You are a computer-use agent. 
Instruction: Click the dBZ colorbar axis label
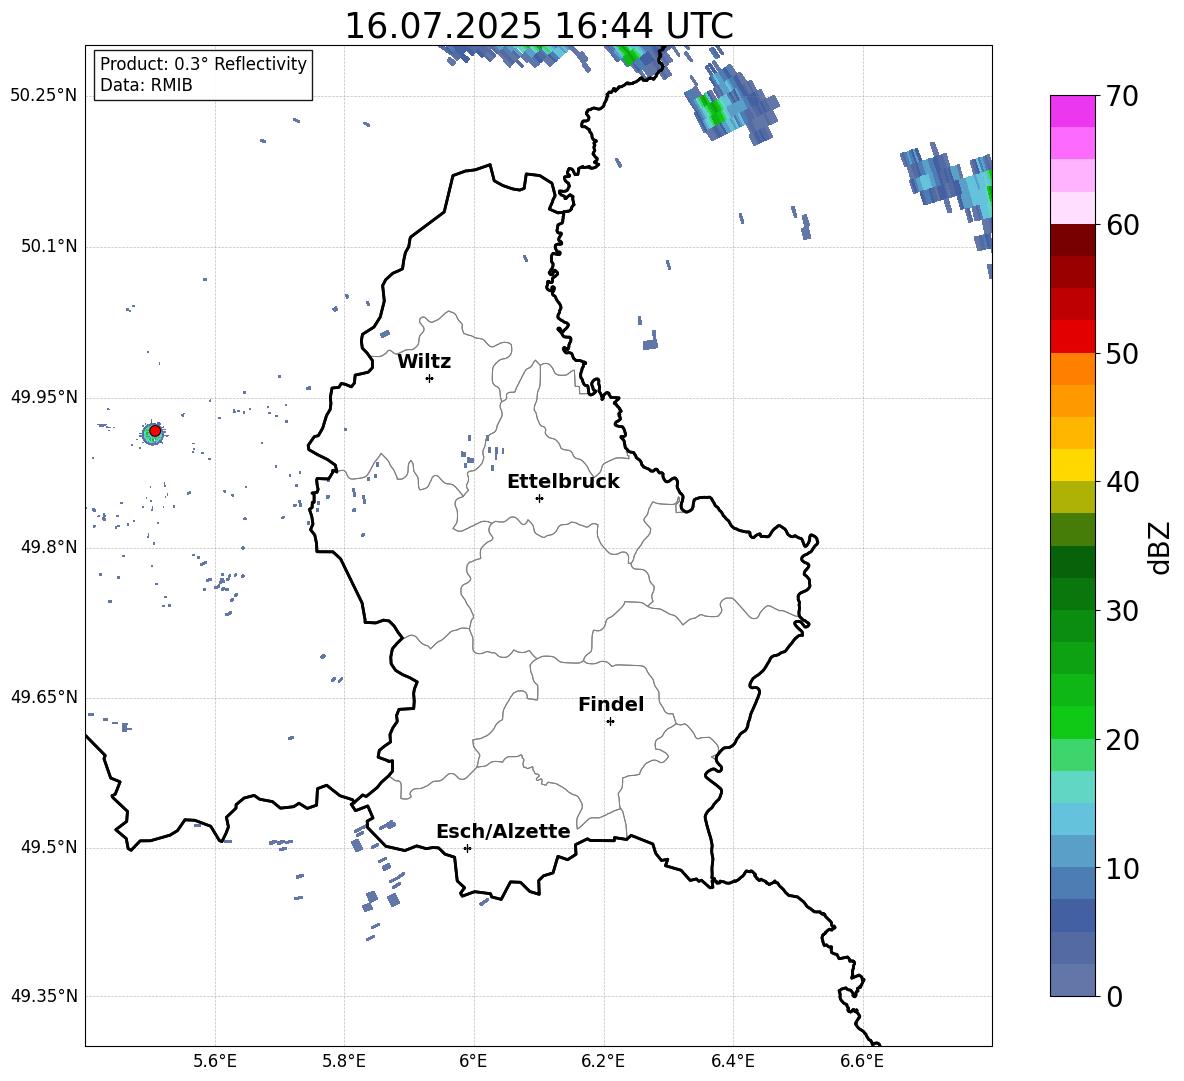[x=1161, y=547]
